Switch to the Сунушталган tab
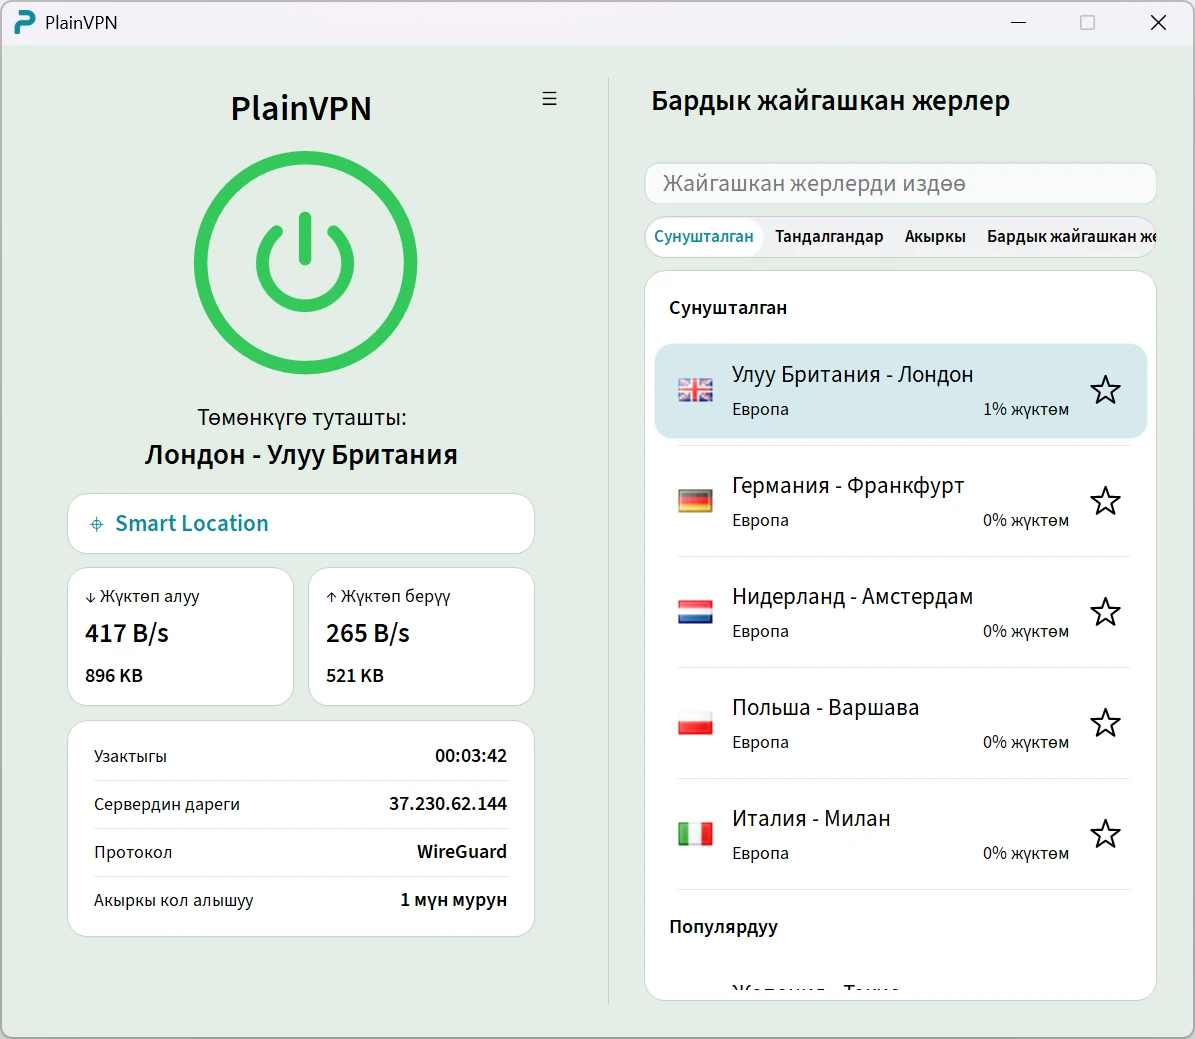Viewport: 1195px width, 1039px height. [703, 236]
